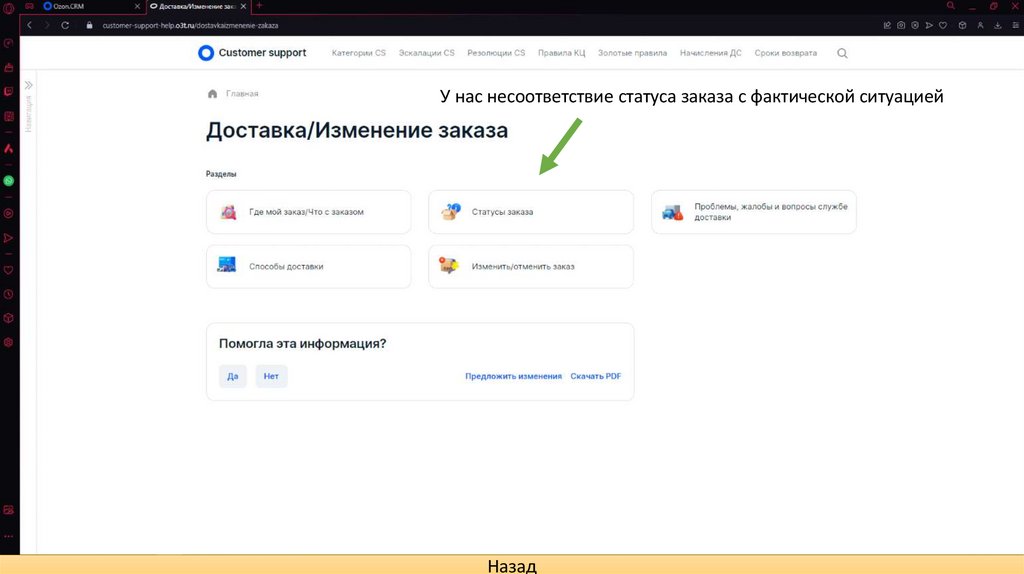
Task: Close the Ozon.CRM tab
Action: point(137,6)
